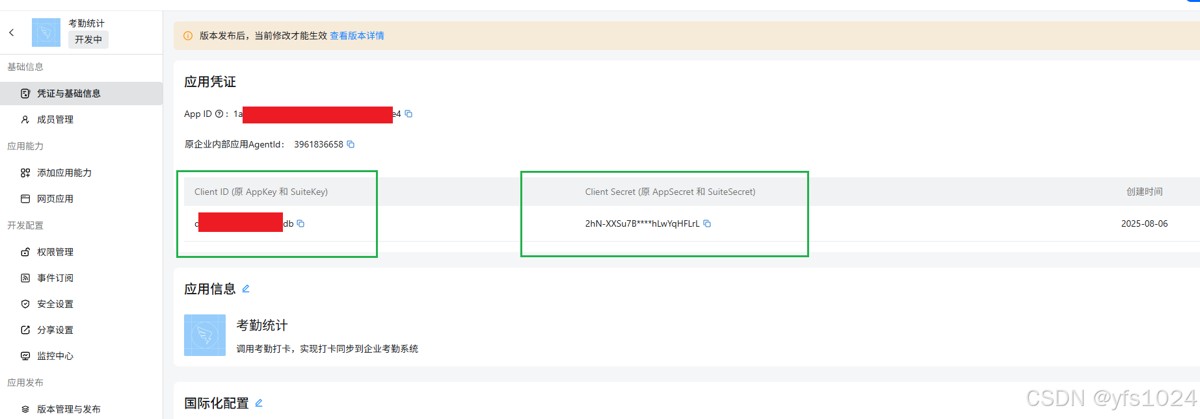Click the App ID help question icon
This screenshot has width=1200, height=419.
coord(219,114)
